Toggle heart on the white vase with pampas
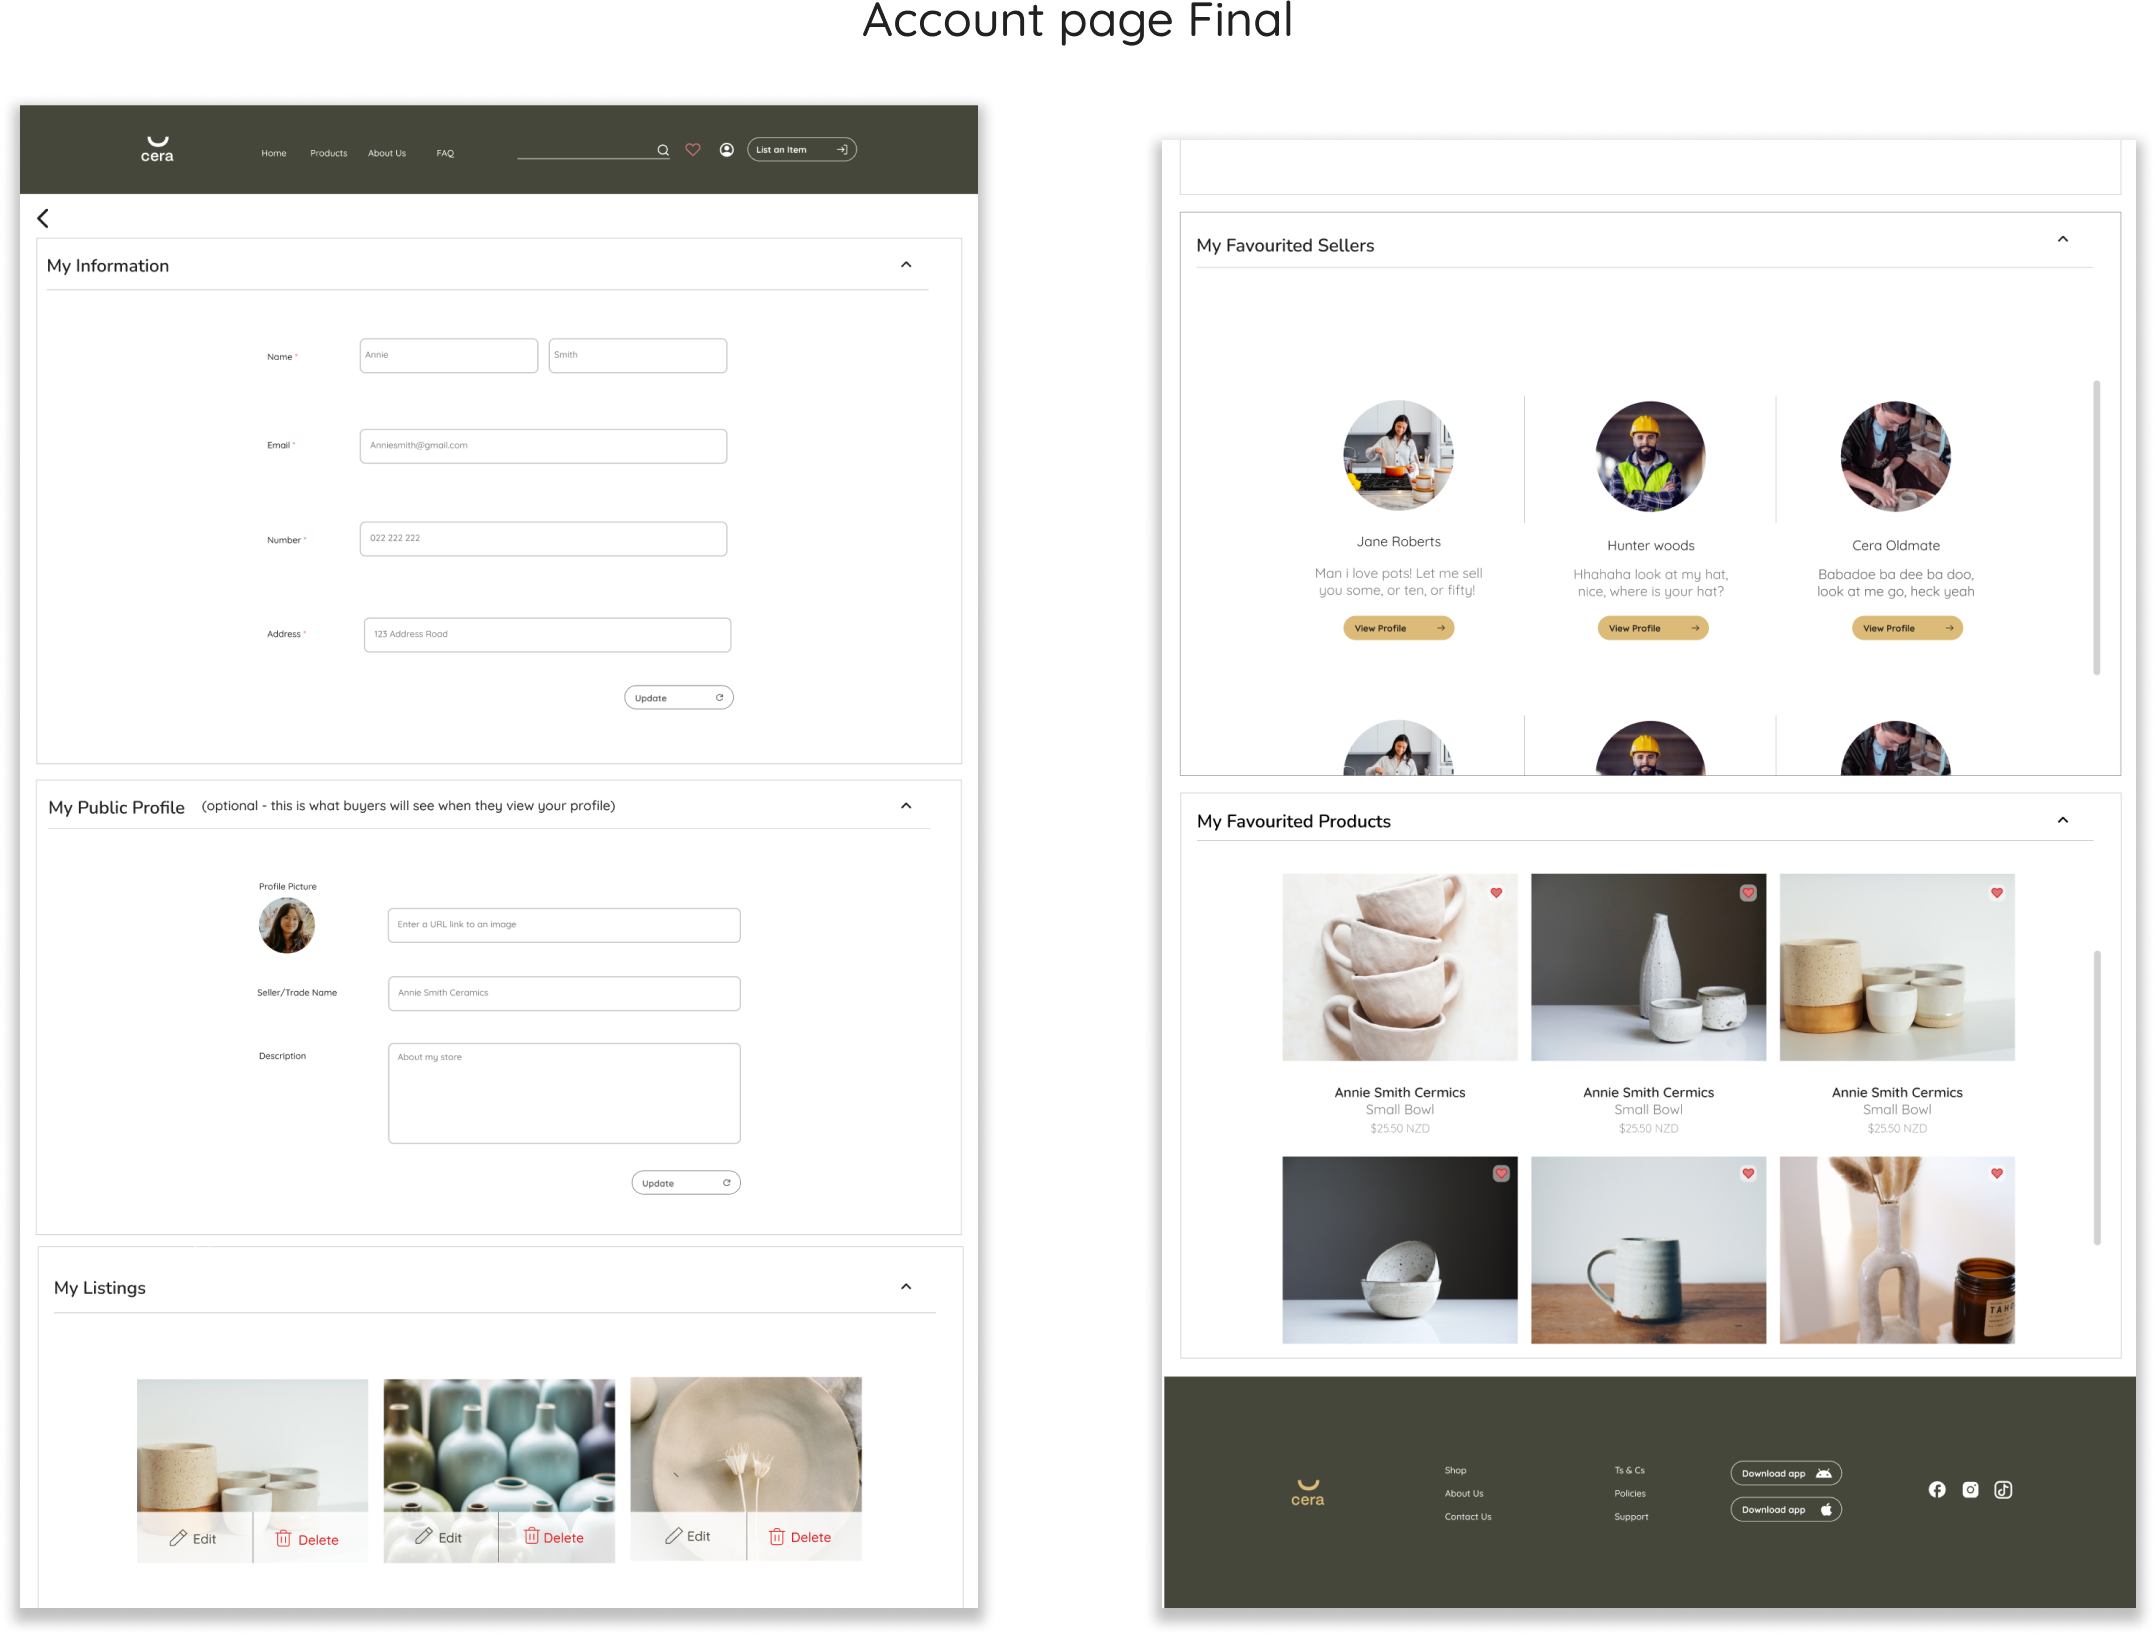Screen dimensions: 2156x1636 coord(1997,1173)
